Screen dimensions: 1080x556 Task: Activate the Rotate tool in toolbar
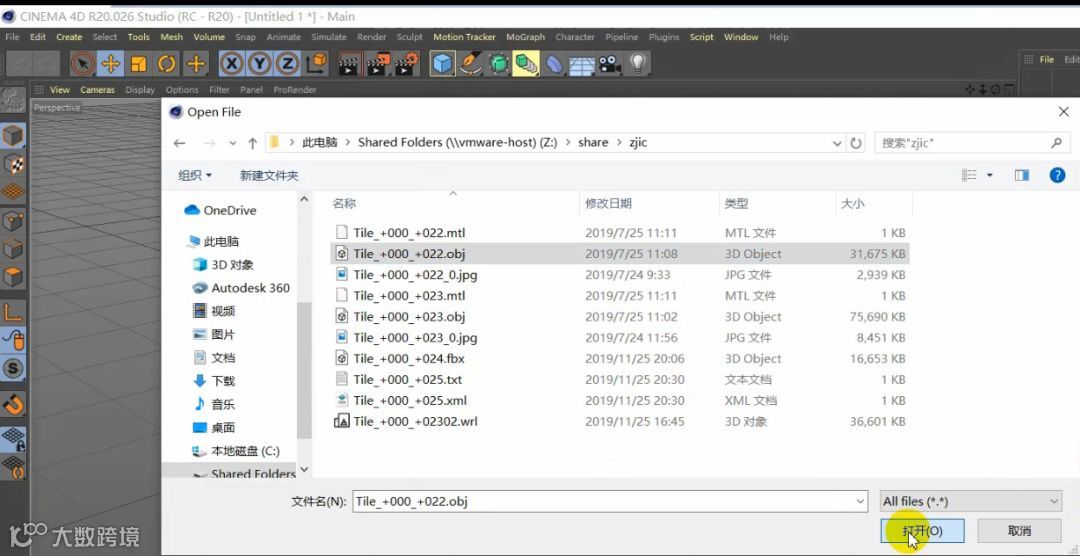pos(167,64)
